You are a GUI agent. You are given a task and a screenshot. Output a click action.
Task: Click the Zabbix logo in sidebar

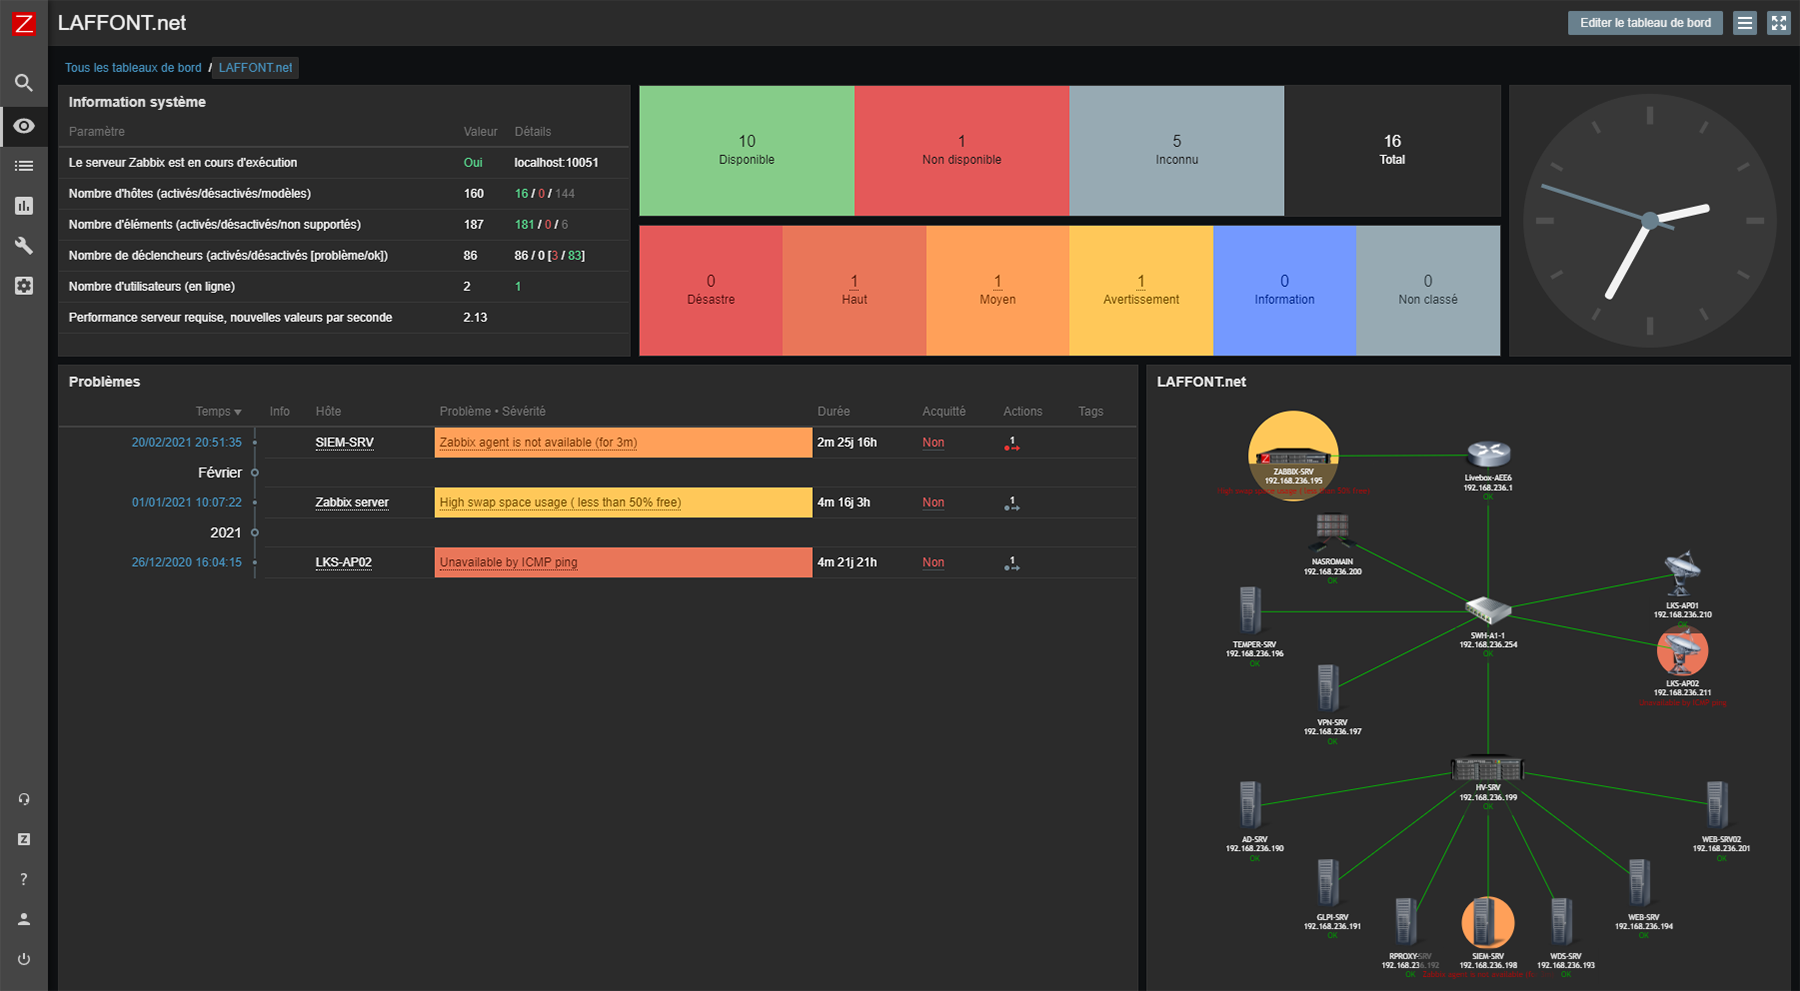[23, 23]
